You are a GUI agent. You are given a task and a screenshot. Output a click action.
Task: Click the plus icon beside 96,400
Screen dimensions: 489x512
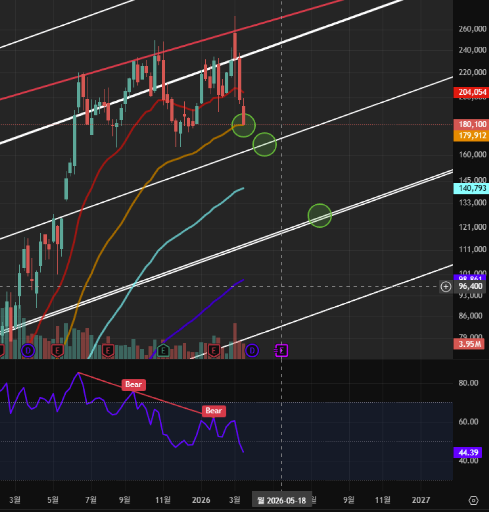click(446, 287)
